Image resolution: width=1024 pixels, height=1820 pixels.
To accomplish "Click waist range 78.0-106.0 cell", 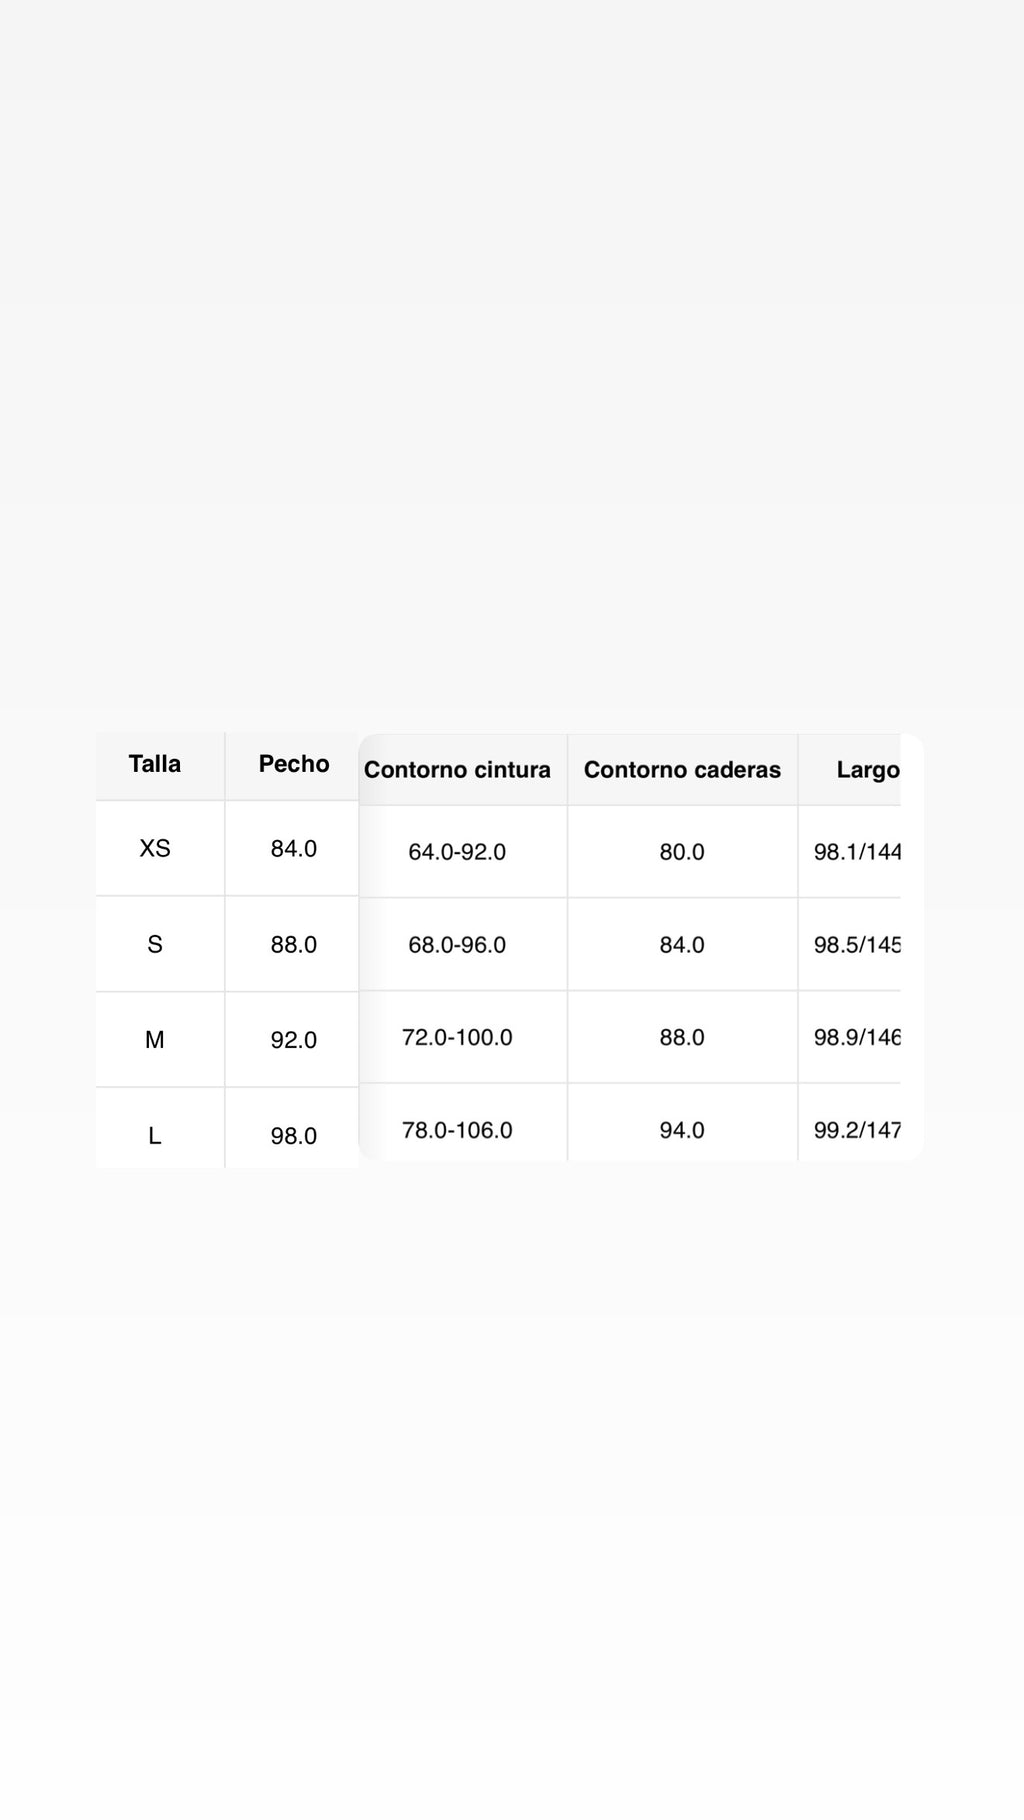I will pyautogui.click(x=457, y=1130).
